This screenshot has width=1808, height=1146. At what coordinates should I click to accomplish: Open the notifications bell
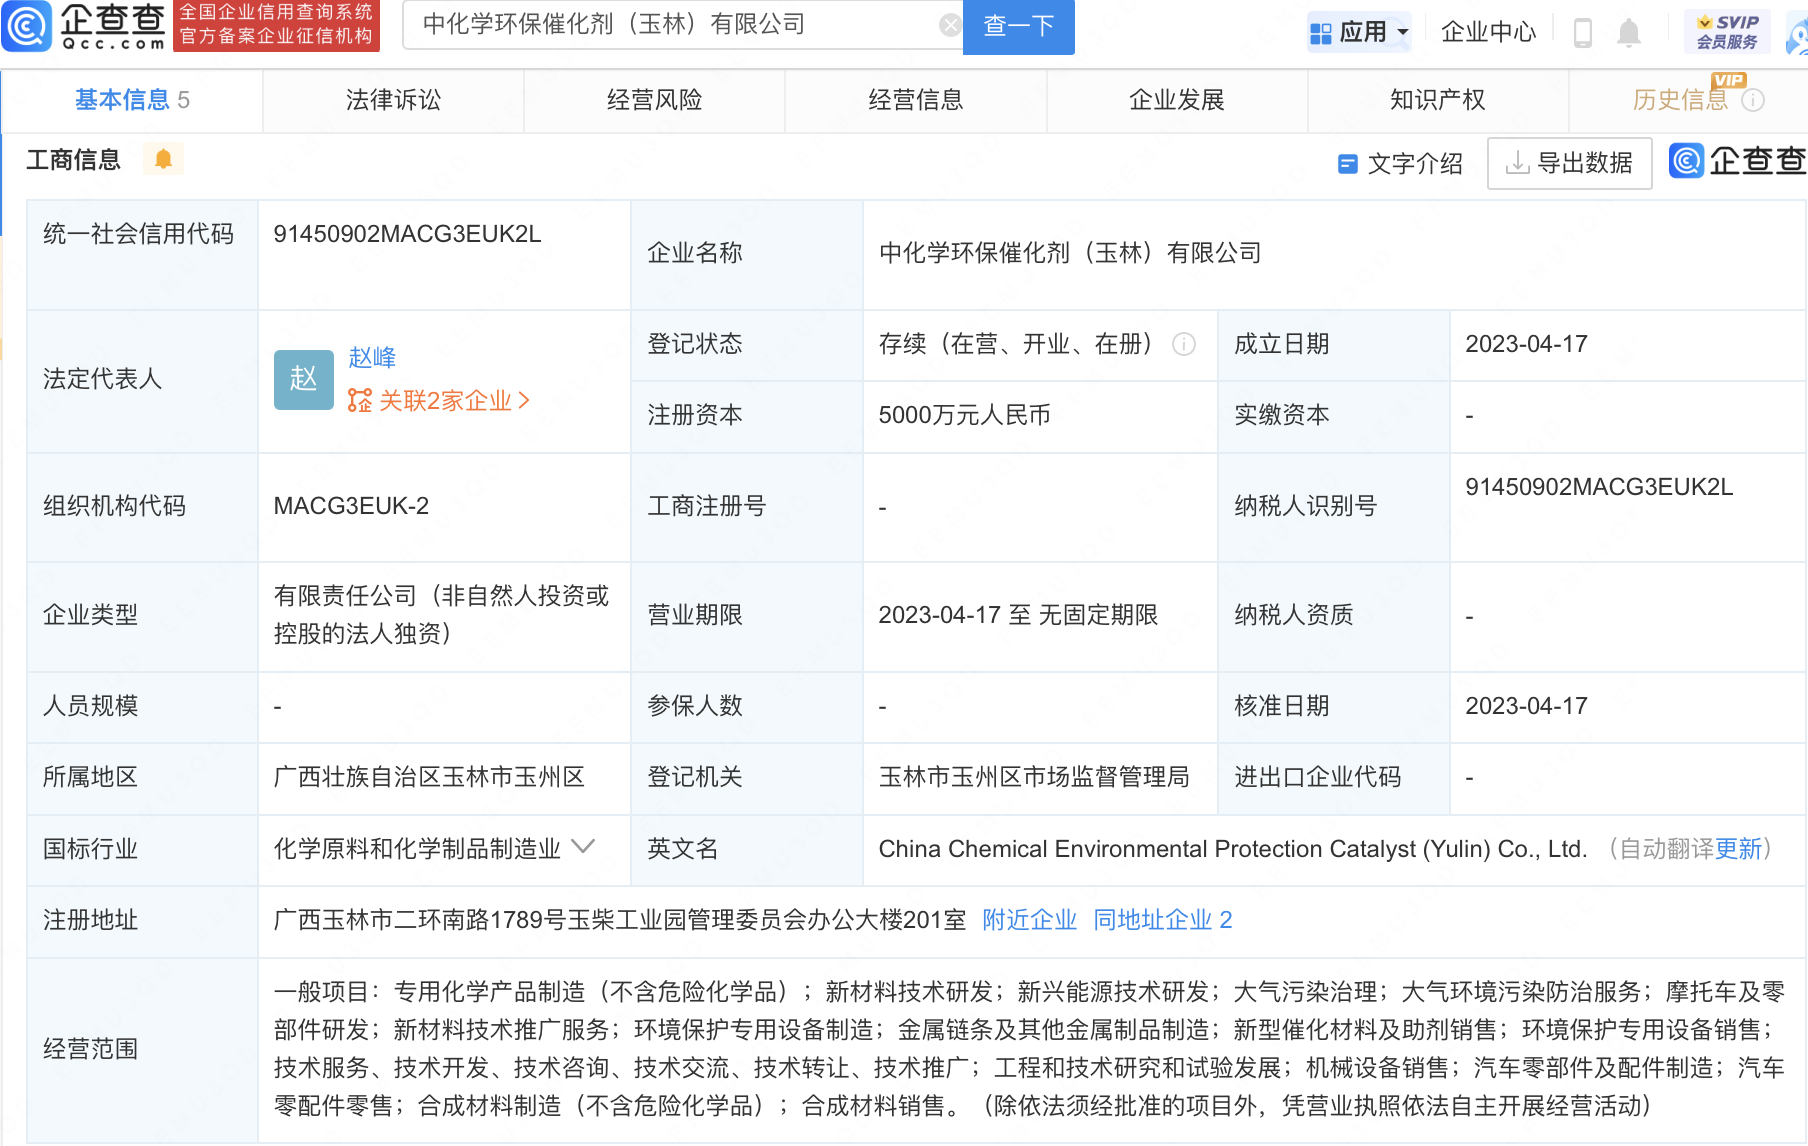point(1629,32)
